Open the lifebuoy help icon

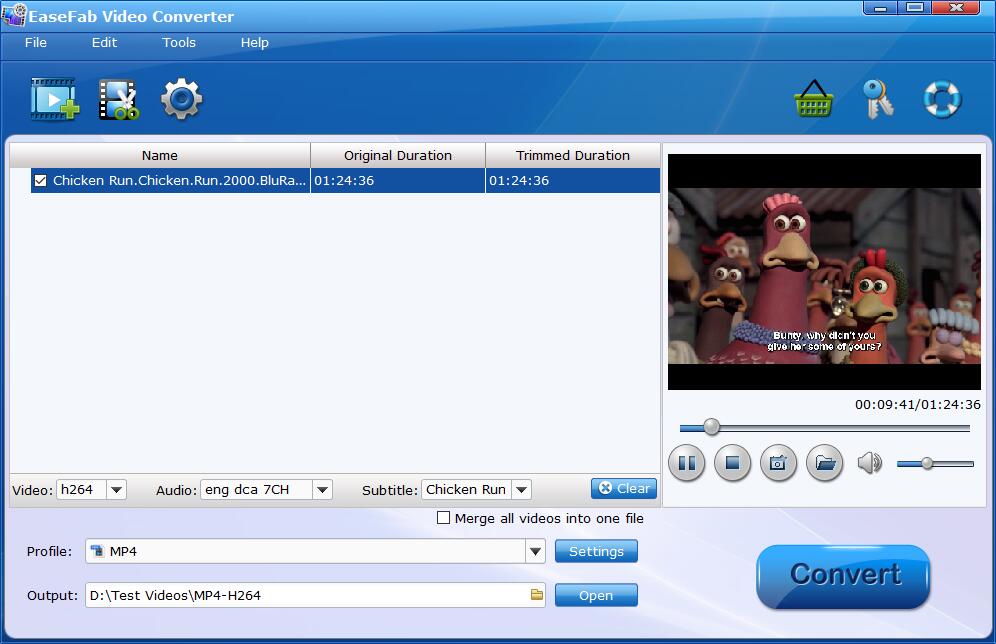(x=942, y=99)
